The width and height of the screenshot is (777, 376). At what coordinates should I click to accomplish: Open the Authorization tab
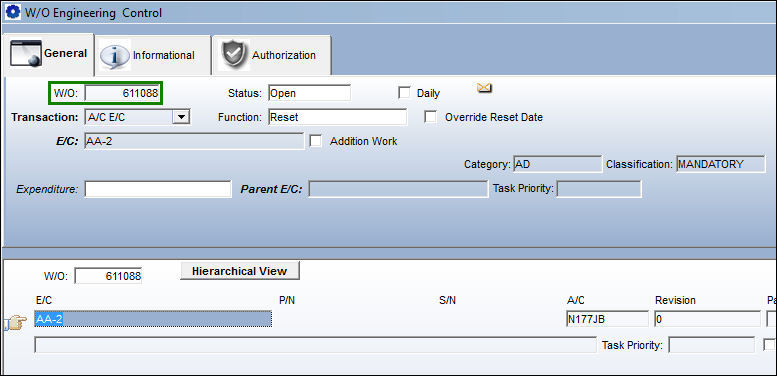click(x=272, y=55)
